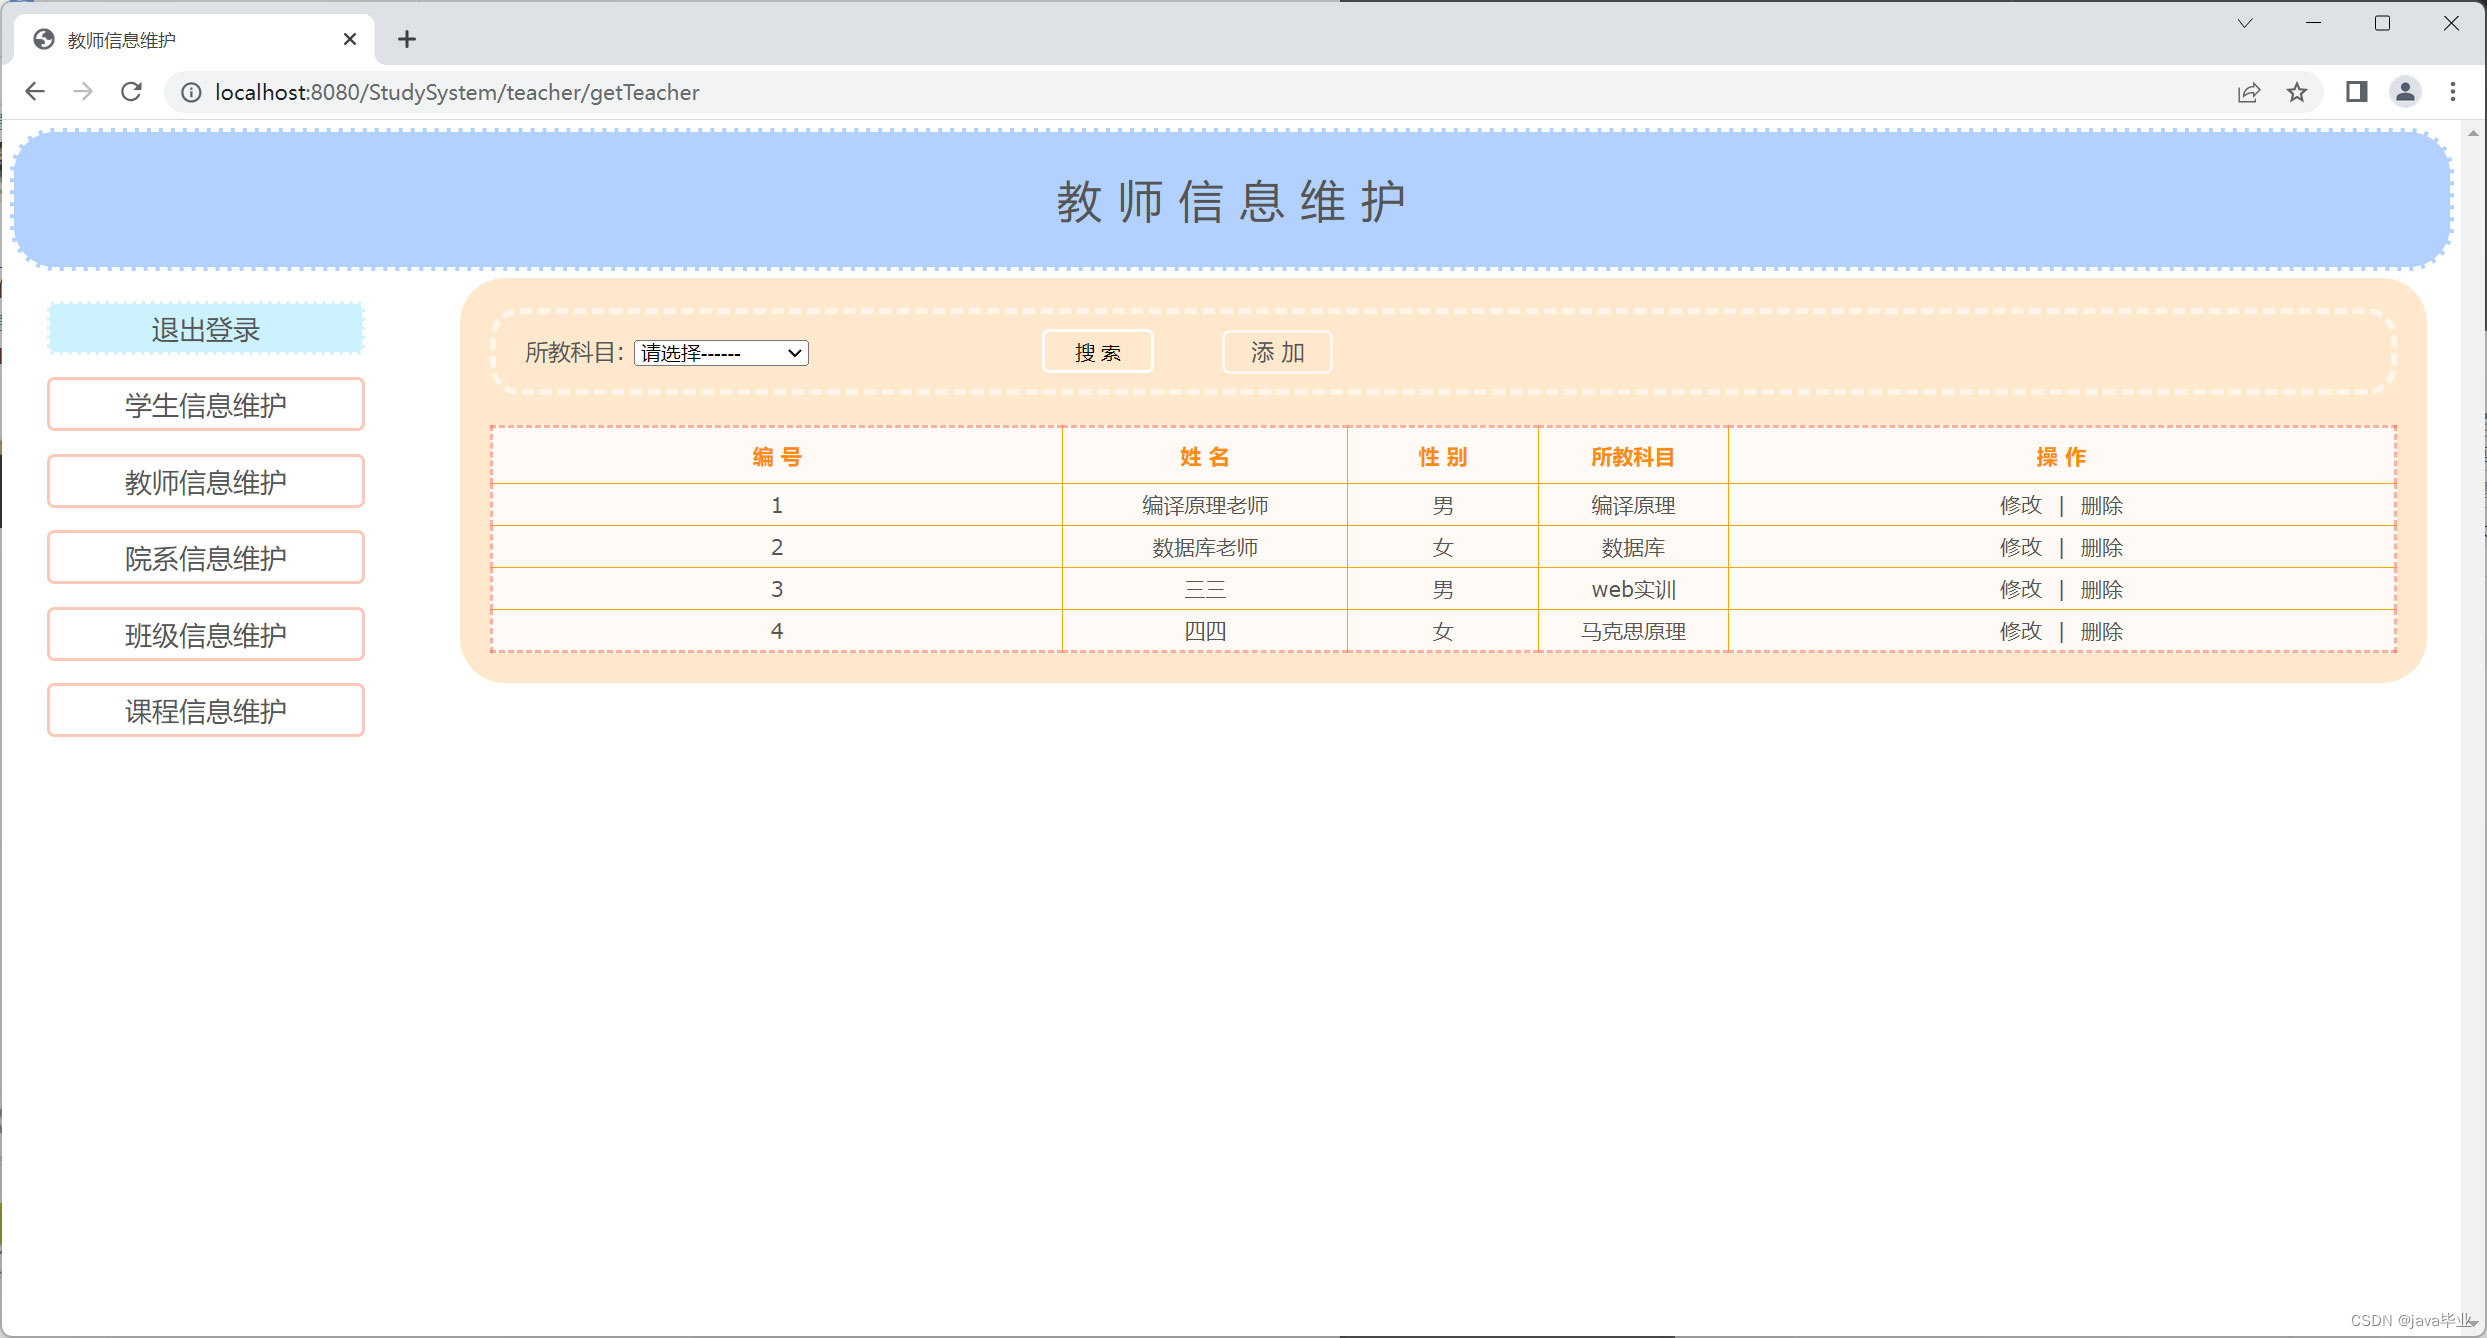
Task: Click the 编号 column header
Action: [777, 457]
